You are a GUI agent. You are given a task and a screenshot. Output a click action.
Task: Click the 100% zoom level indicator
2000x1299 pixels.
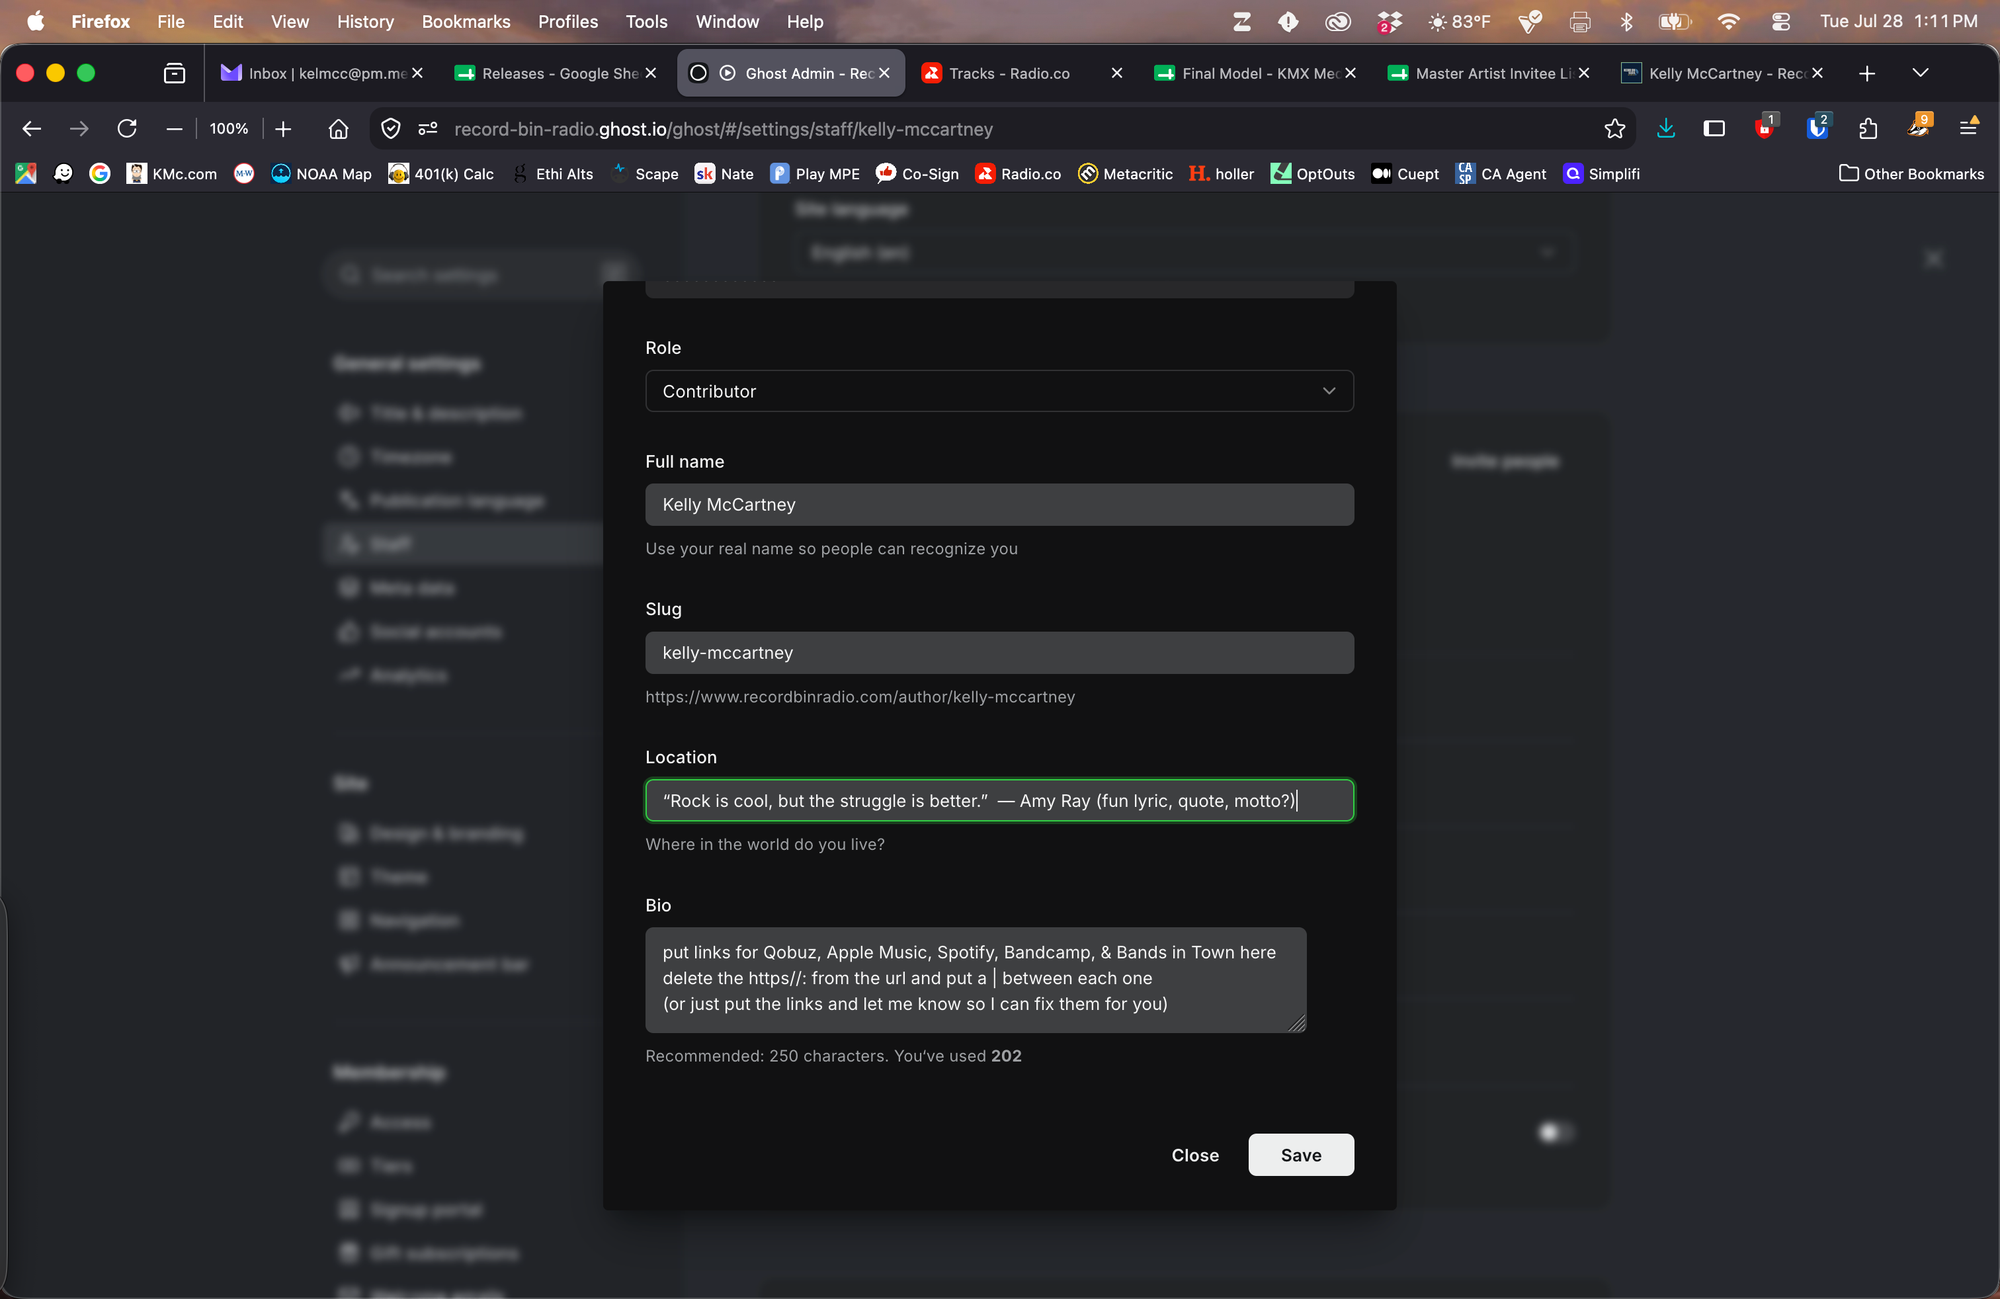point(229,129)
